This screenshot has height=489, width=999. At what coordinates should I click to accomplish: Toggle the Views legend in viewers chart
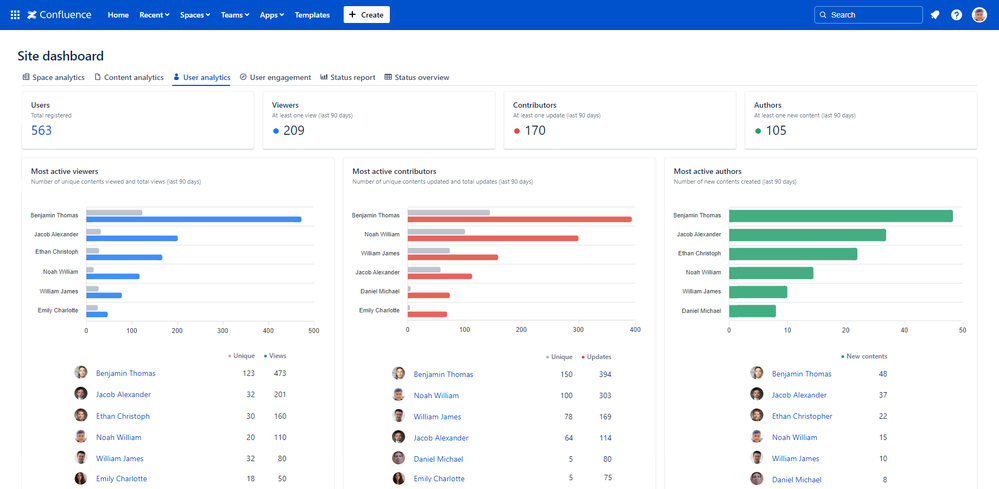[275, 356]
